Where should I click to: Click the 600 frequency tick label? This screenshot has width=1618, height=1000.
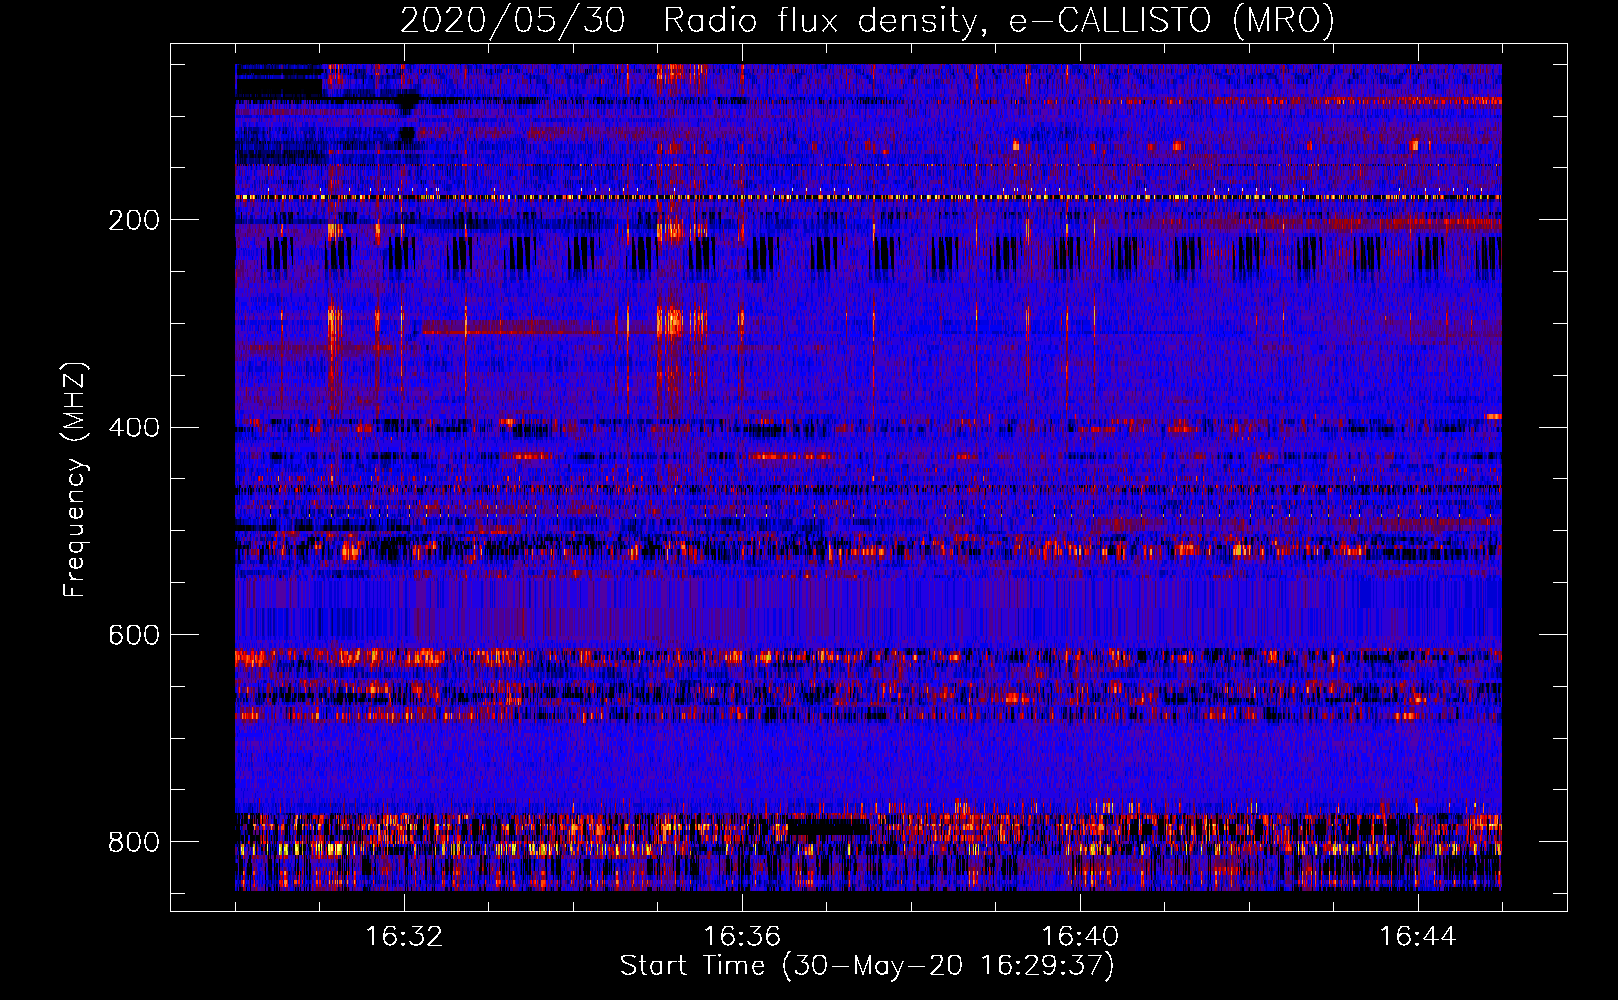pos(134,635)
